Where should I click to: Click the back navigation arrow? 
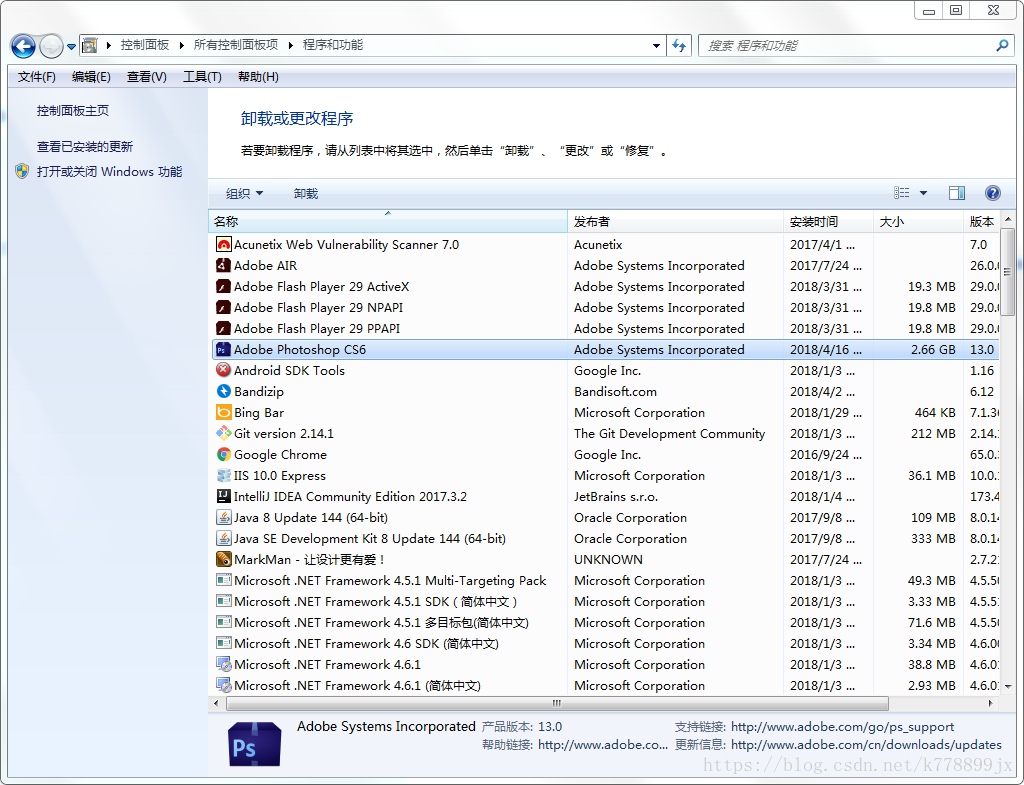click(24, 46)
